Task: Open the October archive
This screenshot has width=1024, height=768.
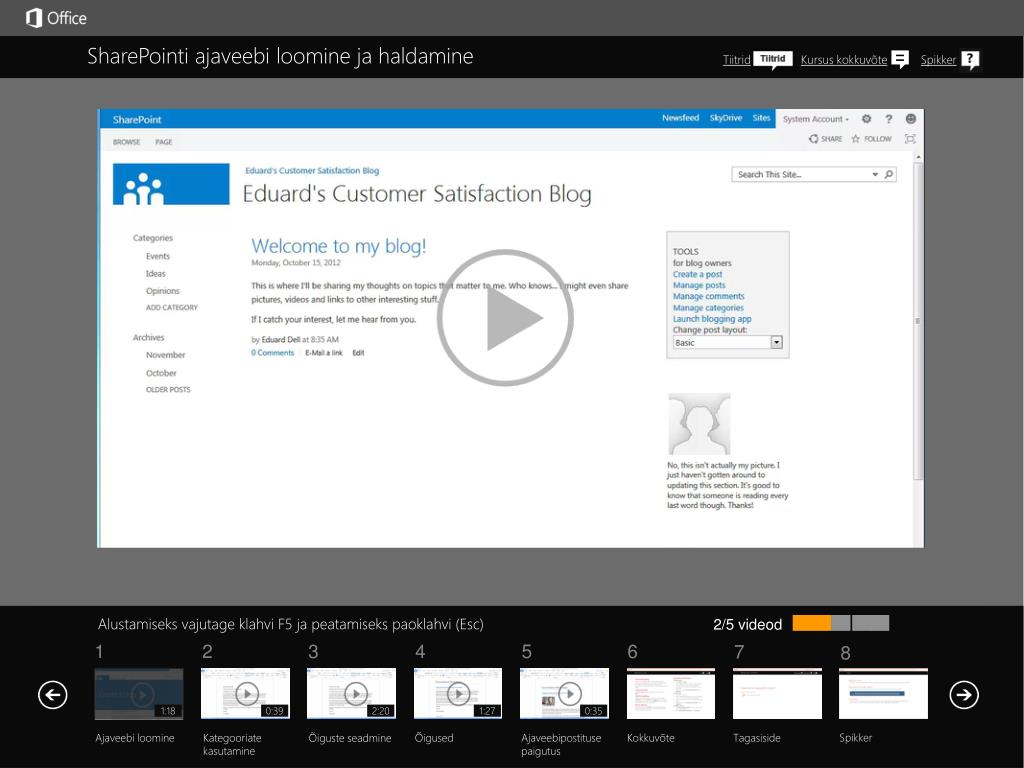Action: (x=161, y=373)
